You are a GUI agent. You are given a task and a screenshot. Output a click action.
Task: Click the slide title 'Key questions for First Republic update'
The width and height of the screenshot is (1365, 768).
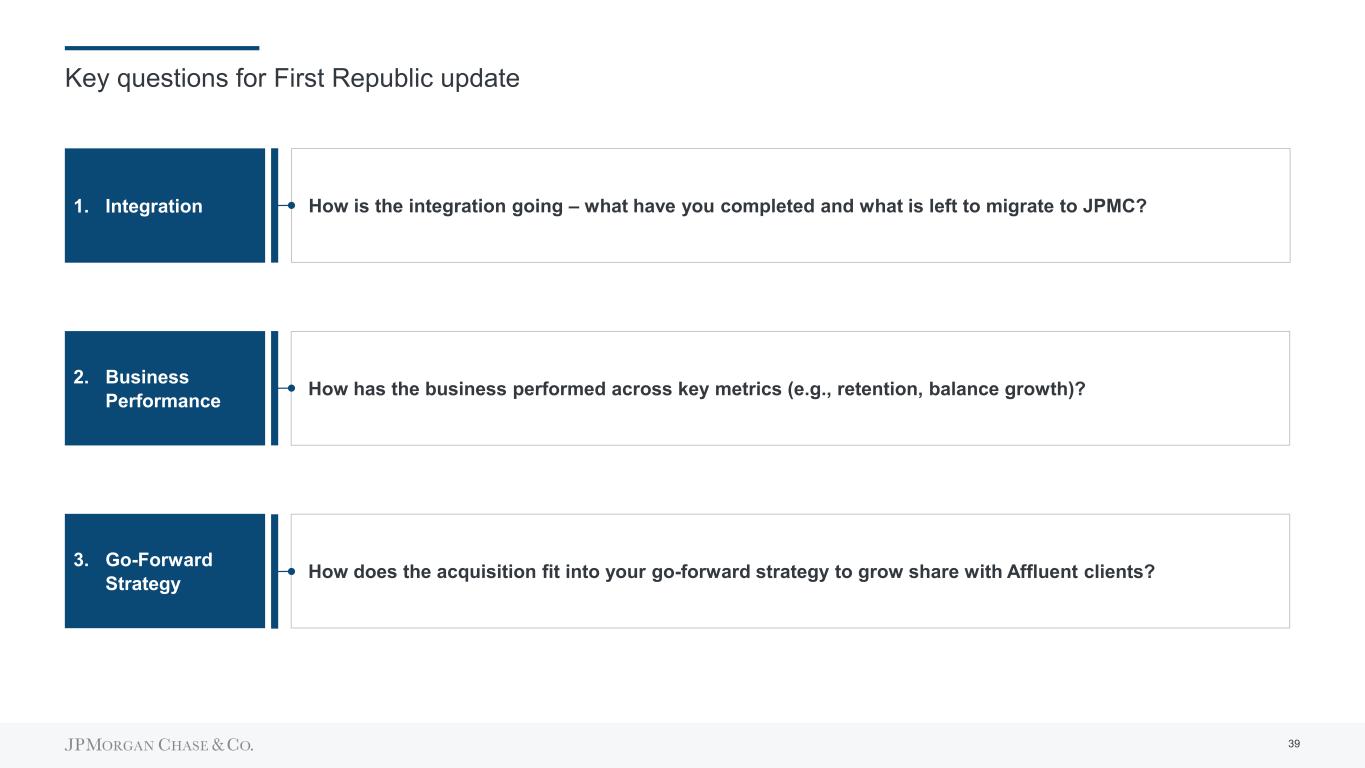click(292, 78)
